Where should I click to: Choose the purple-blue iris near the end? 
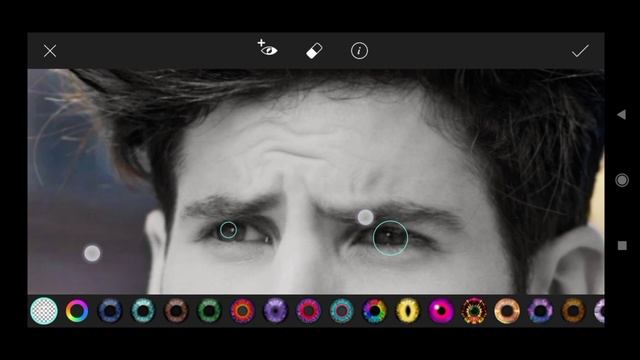[x=540, y=311]
